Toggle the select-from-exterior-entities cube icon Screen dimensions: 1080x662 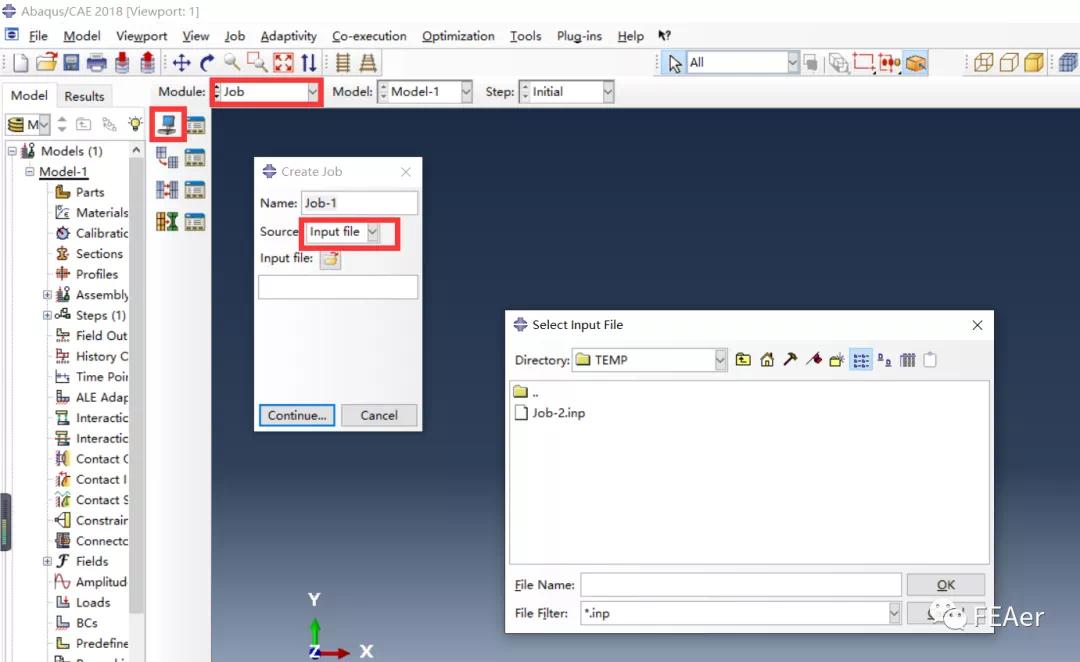(915, 63)
